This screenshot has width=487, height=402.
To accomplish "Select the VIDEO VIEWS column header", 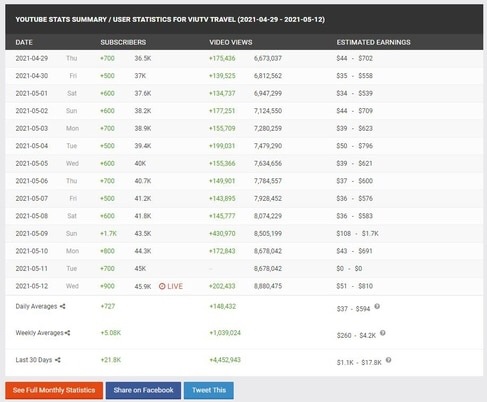I will click(x=231, y=42).
